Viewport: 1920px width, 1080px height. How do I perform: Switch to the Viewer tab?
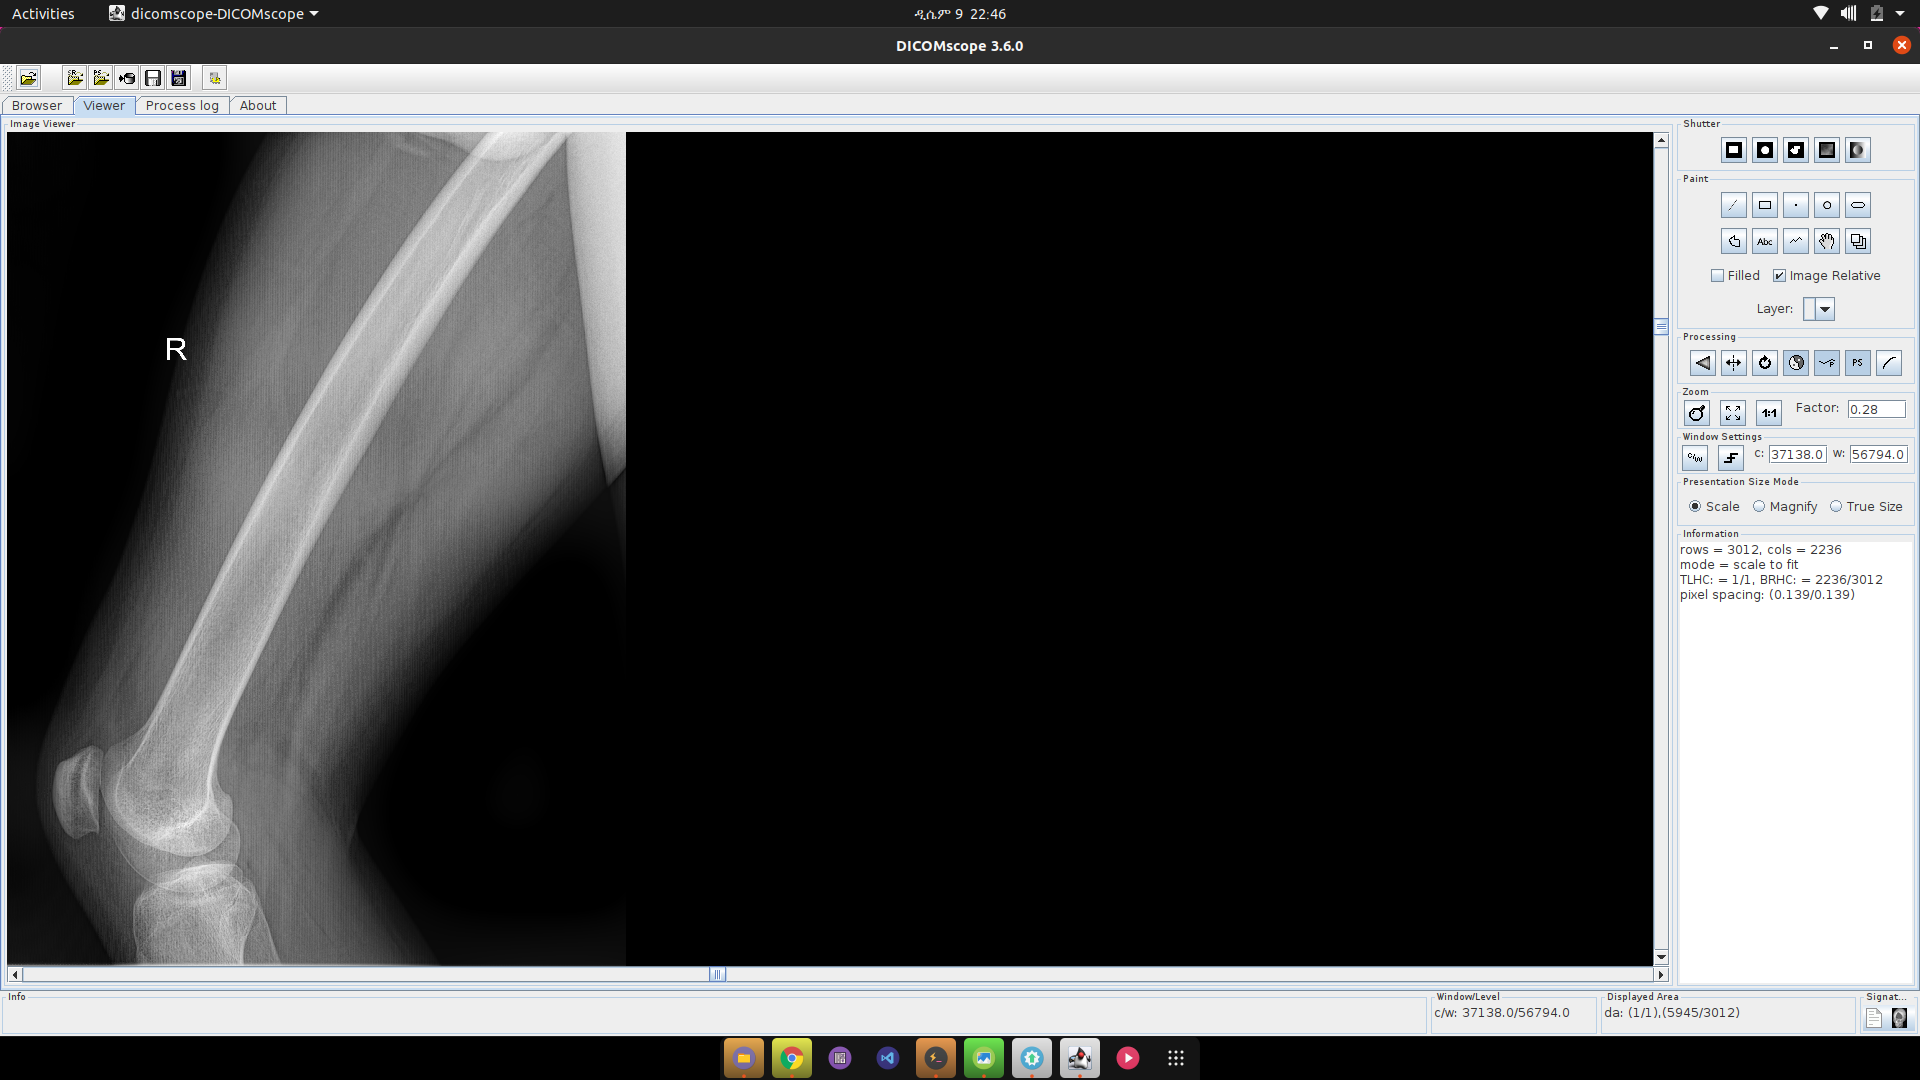[104, 105]
